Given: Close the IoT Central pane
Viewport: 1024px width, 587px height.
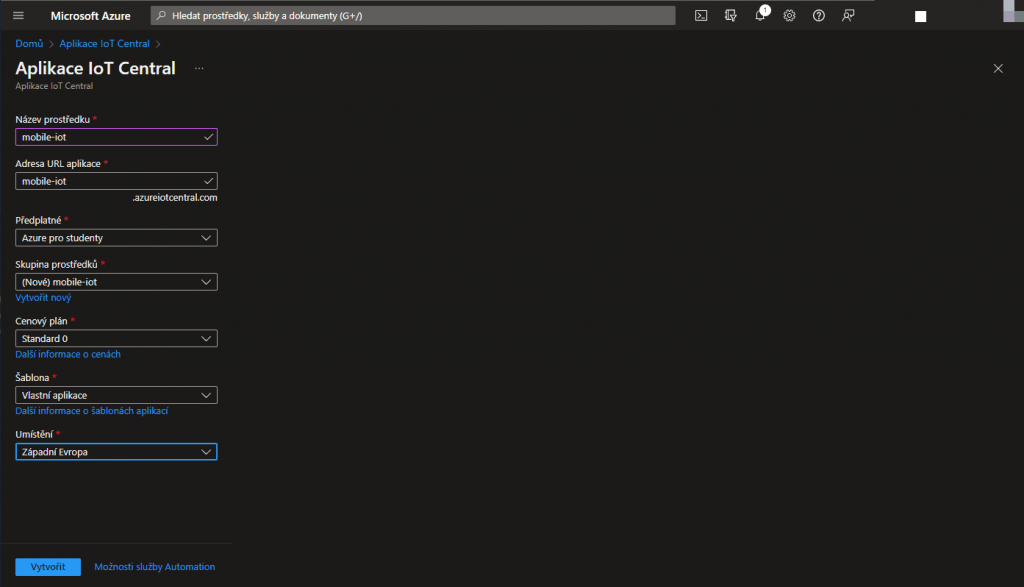Looking at the screenshot, I should pyautogui.click(x=997, y=68).
